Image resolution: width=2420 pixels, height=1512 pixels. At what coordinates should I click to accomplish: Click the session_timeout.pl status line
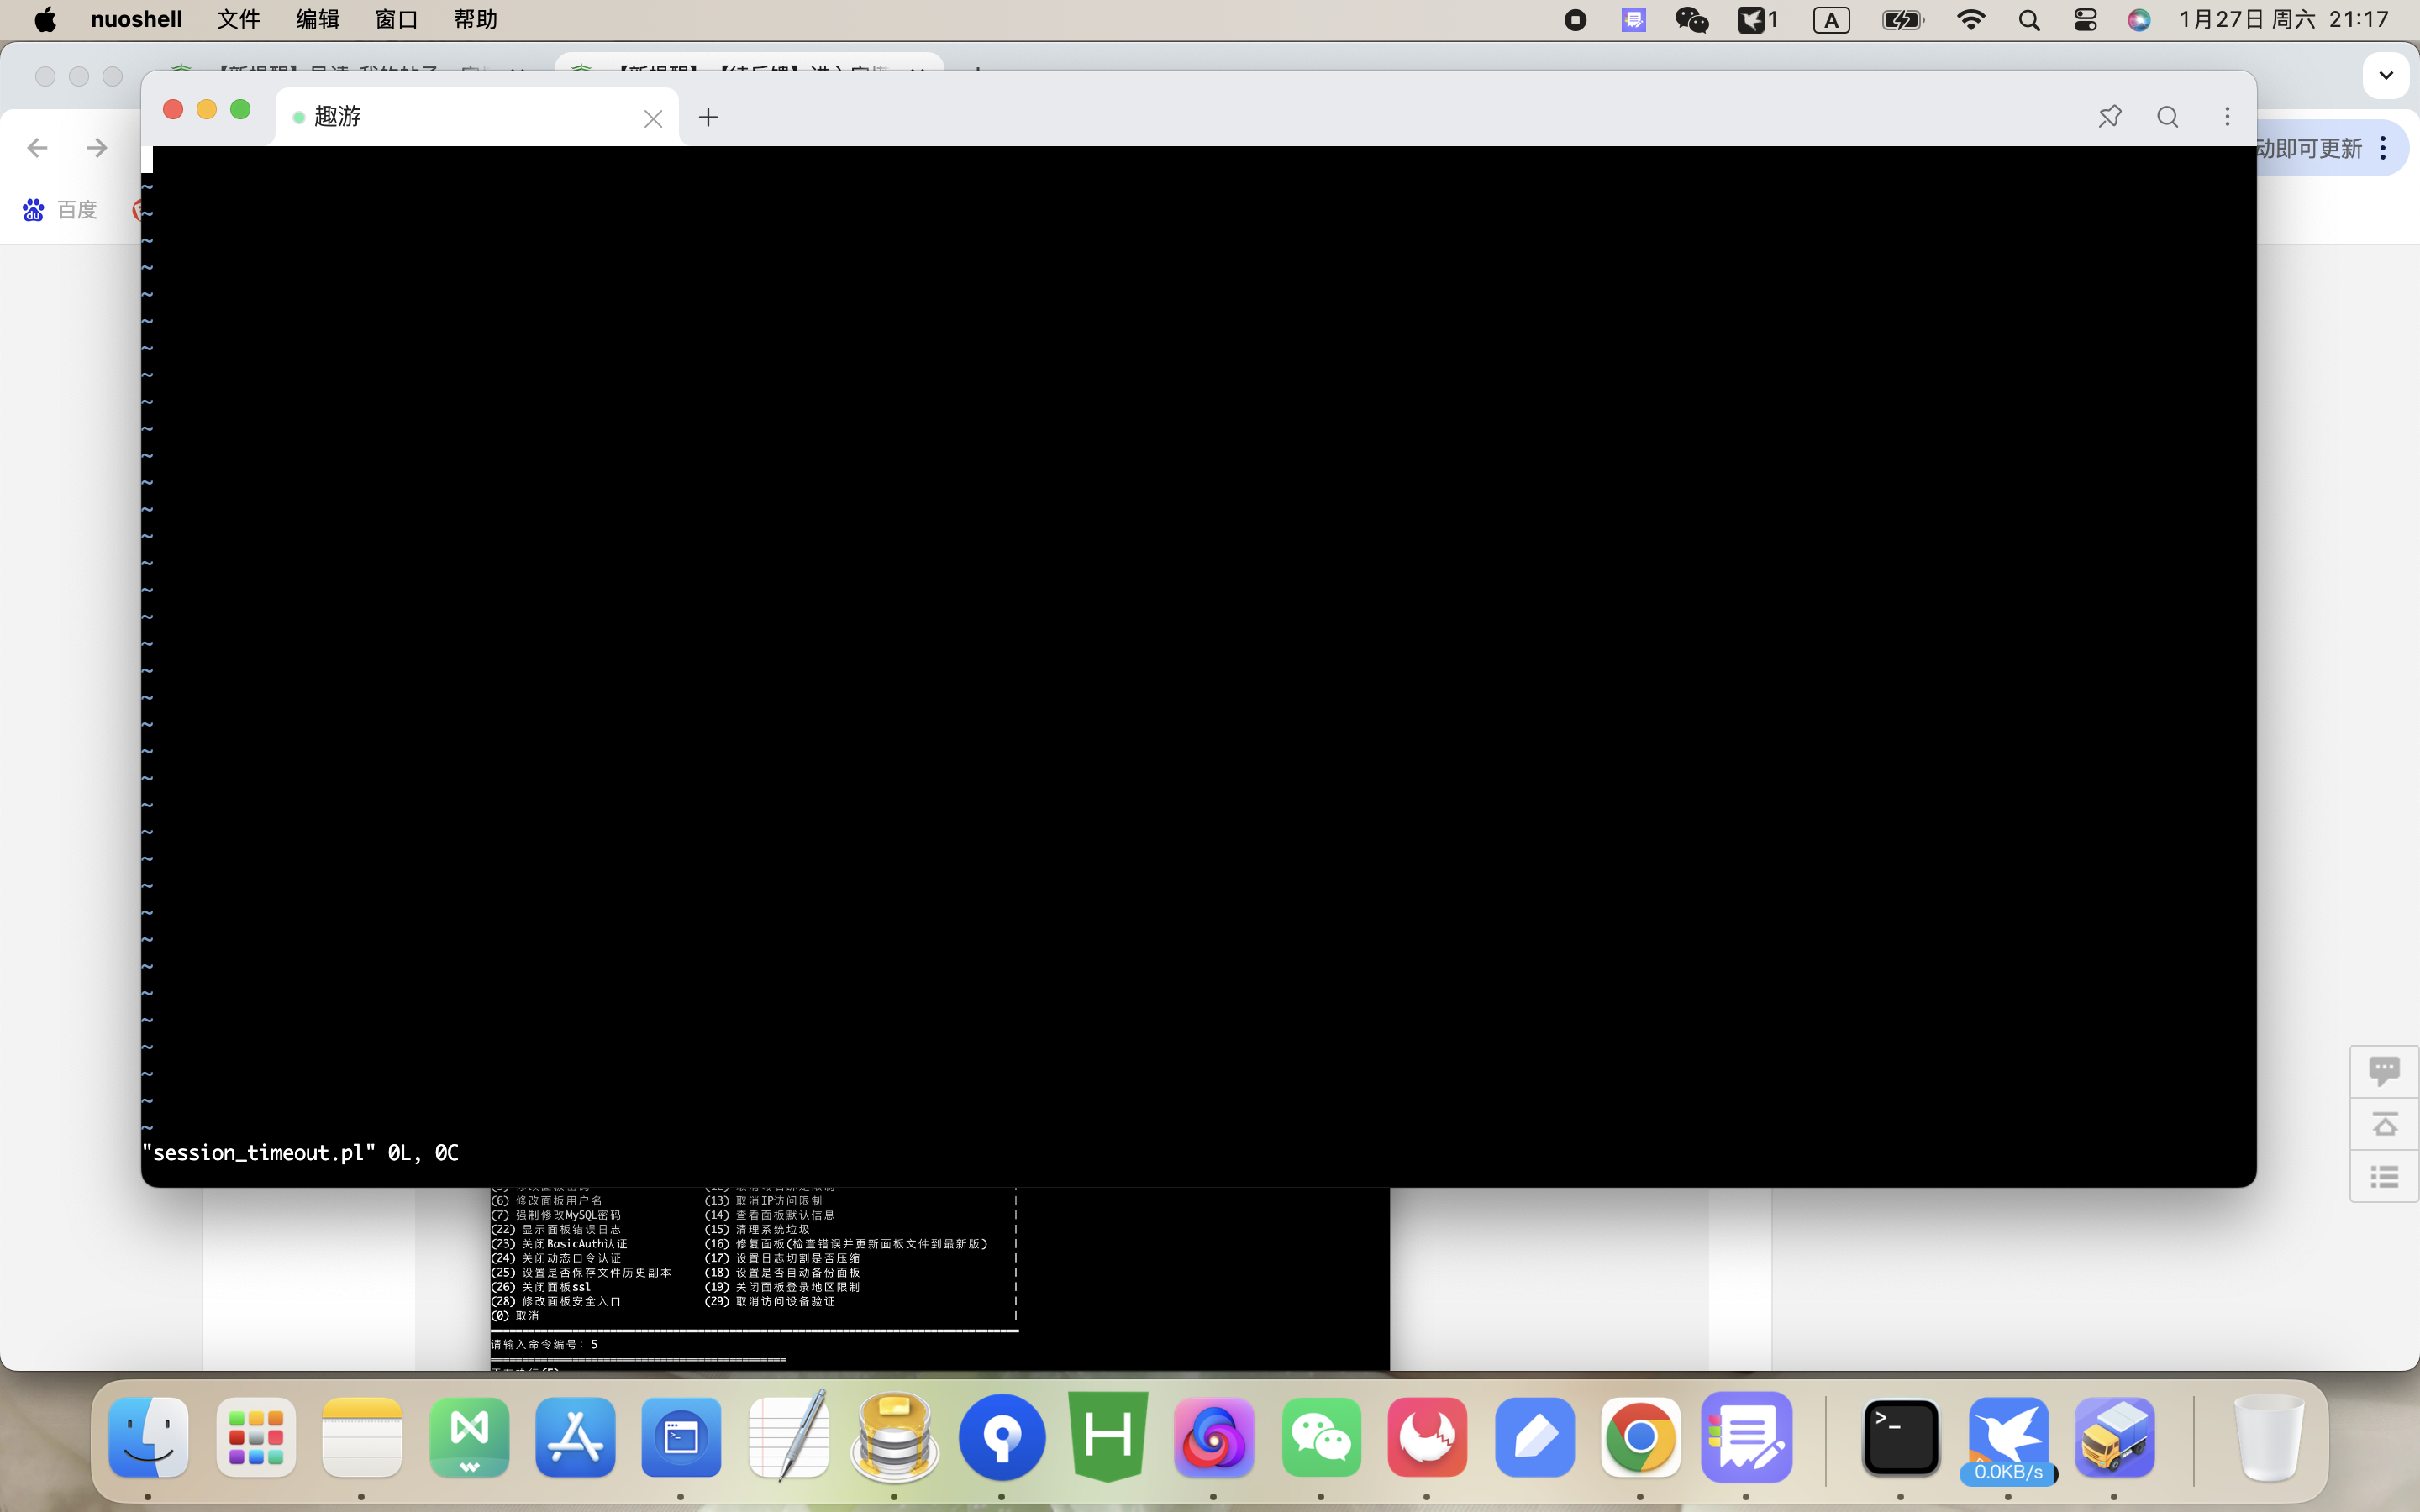tap(300, 1153)
